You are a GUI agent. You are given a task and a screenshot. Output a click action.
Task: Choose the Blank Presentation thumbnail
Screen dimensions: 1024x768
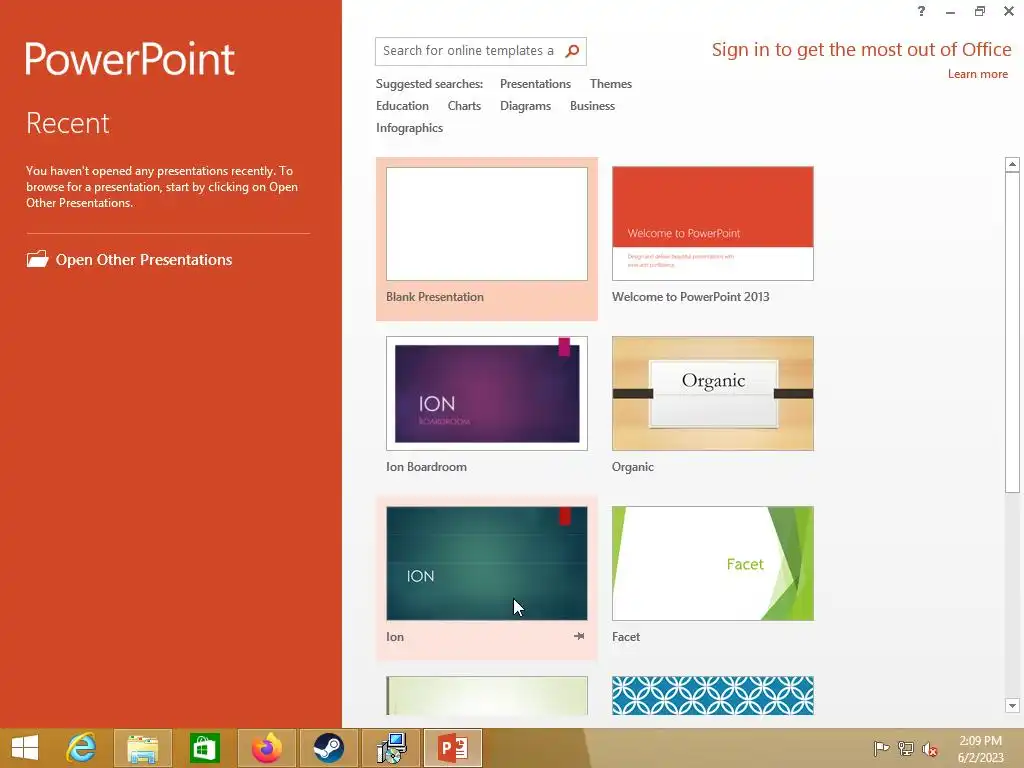point(487,224)
